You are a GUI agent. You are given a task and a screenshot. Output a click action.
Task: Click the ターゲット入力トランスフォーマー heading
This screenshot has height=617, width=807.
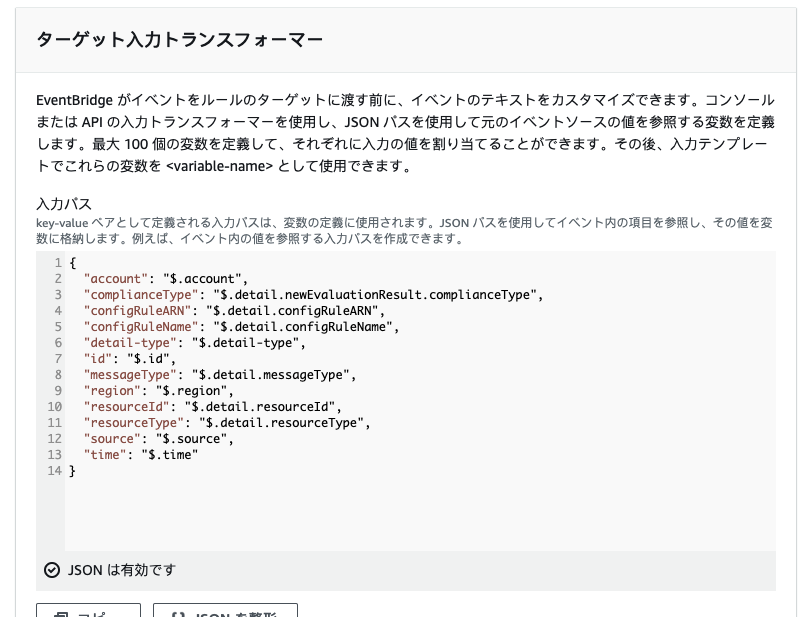tap(180, 40)
